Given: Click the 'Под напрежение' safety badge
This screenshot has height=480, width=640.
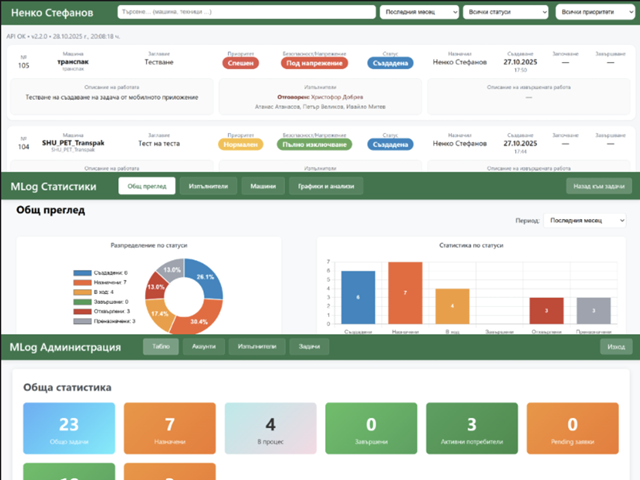Looking at the screenshot, I should pyautogui.click(x=314, y=63).
